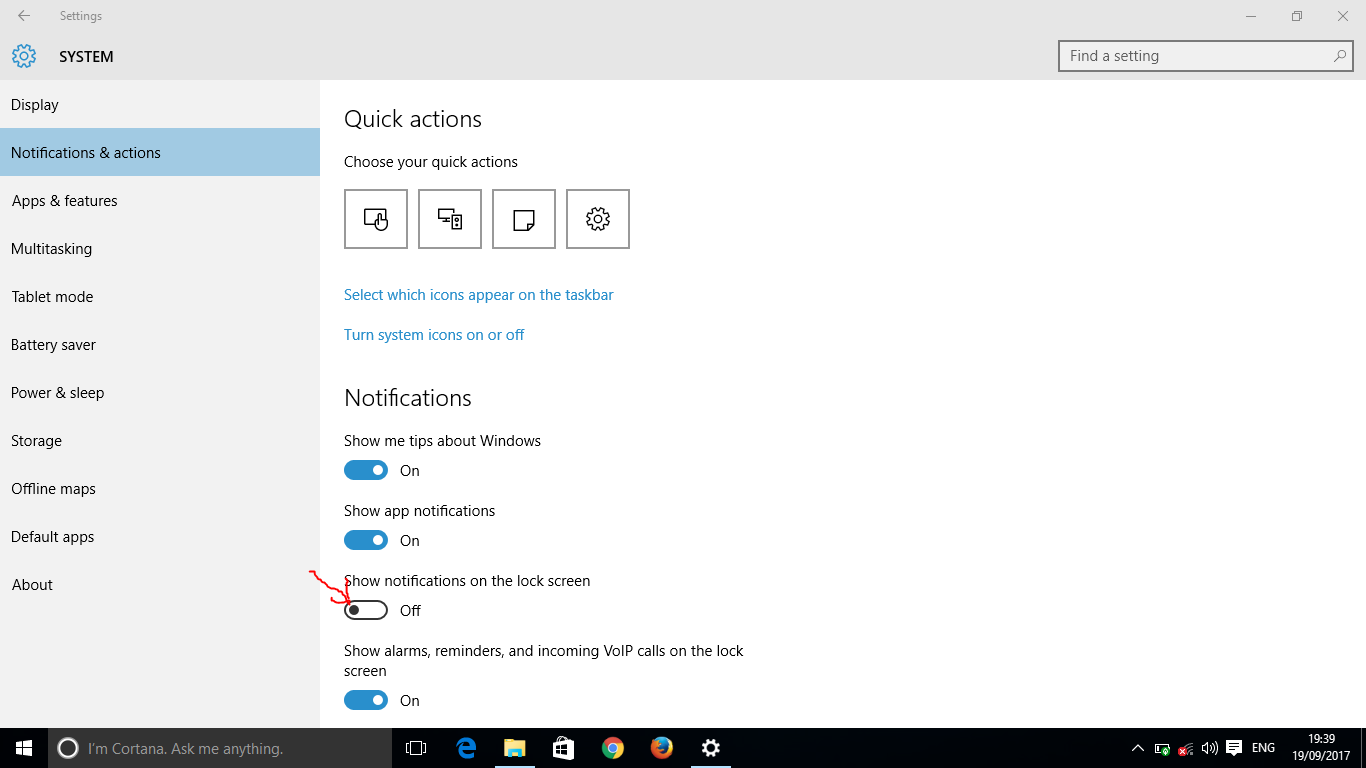
Task: Open Action Center from the system tray
Action: [1232, 747]
